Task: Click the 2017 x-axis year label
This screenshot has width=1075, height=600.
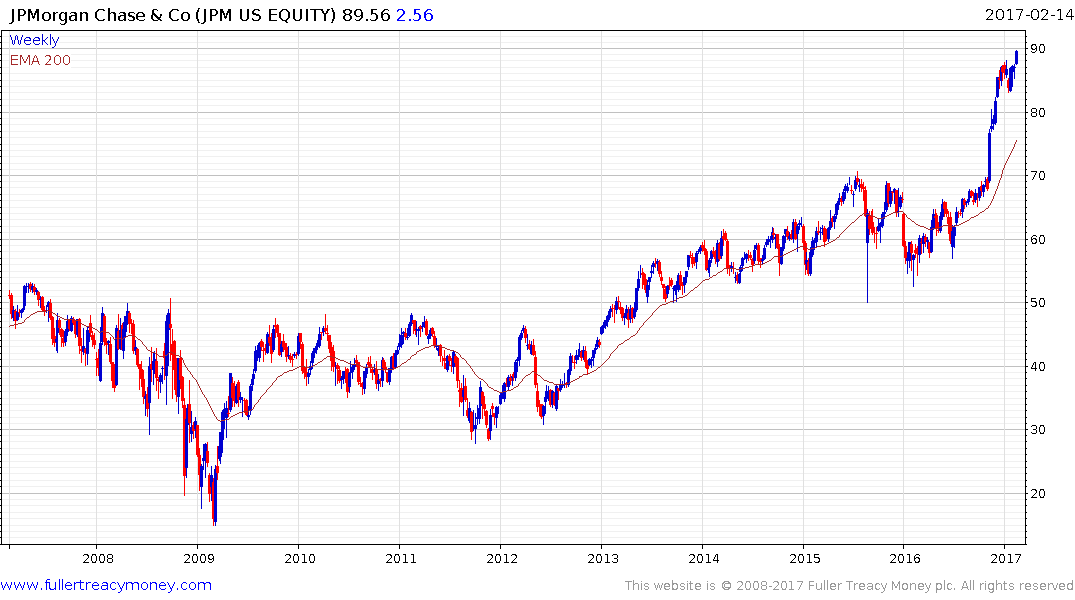Action: coord(1006,558)
